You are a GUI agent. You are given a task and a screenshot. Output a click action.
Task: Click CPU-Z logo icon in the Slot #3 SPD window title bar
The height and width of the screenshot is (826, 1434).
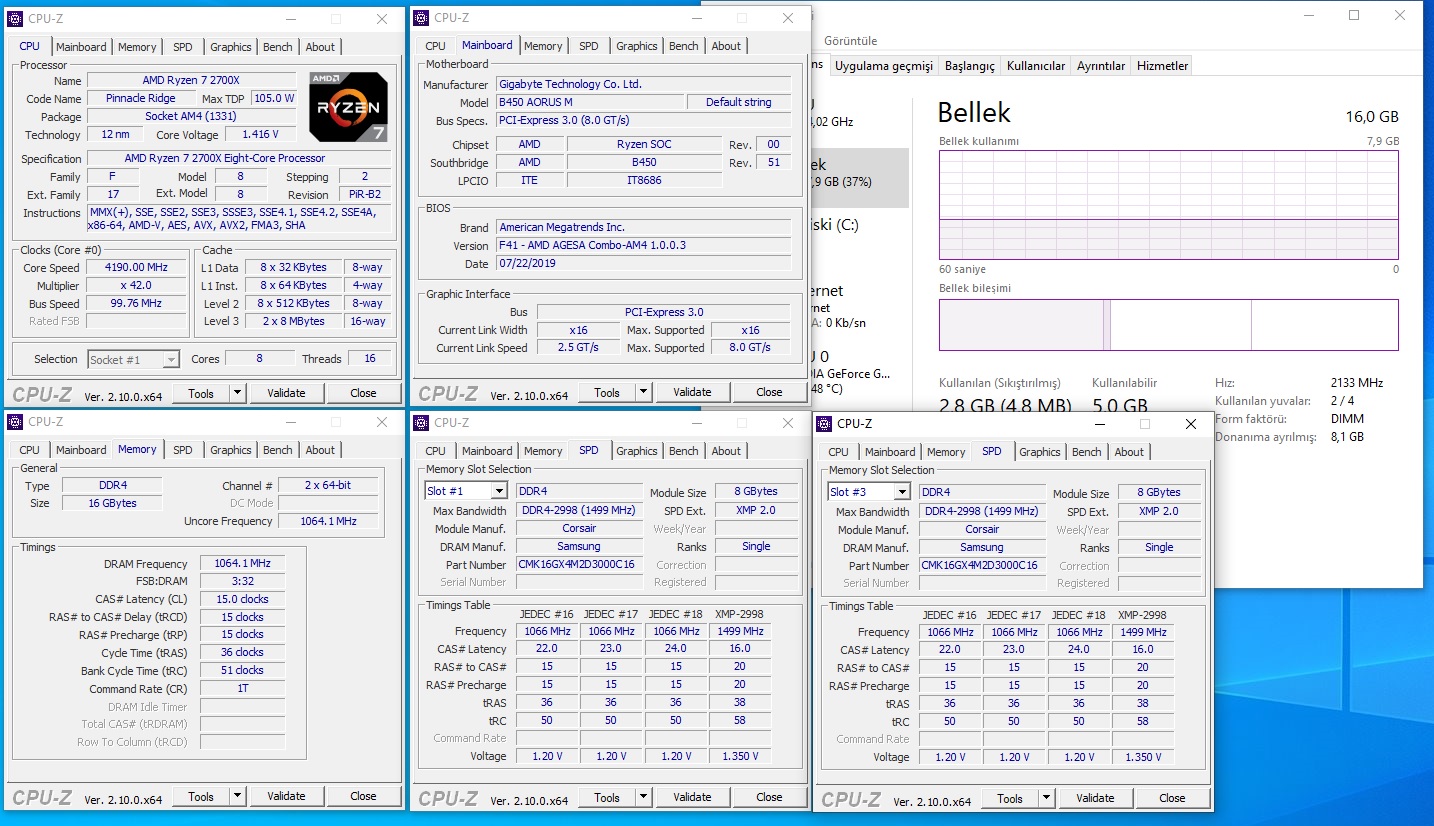(x=824, y=424)
